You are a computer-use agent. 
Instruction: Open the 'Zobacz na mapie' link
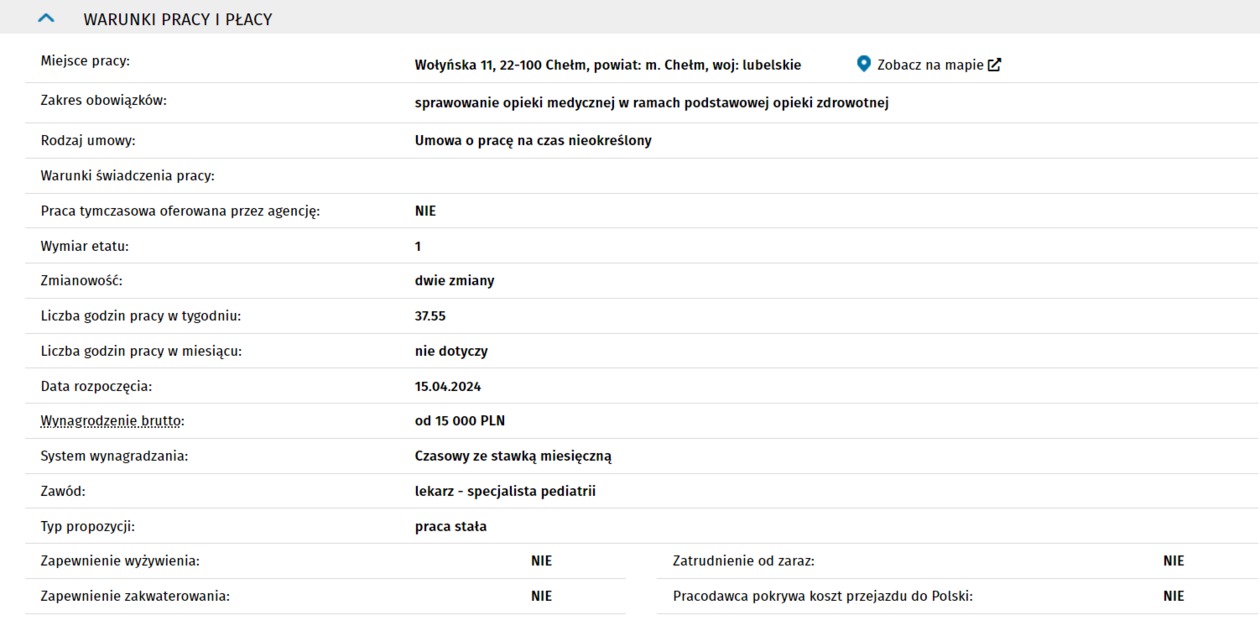[x=930, y=65]
